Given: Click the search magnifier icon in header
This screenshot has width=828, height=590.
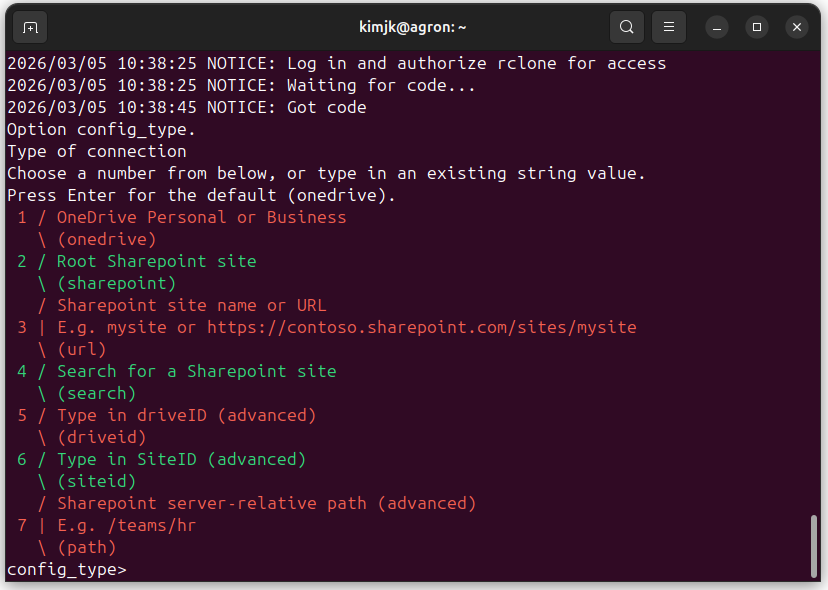Looking at the screenshot, I should (626, 27).
